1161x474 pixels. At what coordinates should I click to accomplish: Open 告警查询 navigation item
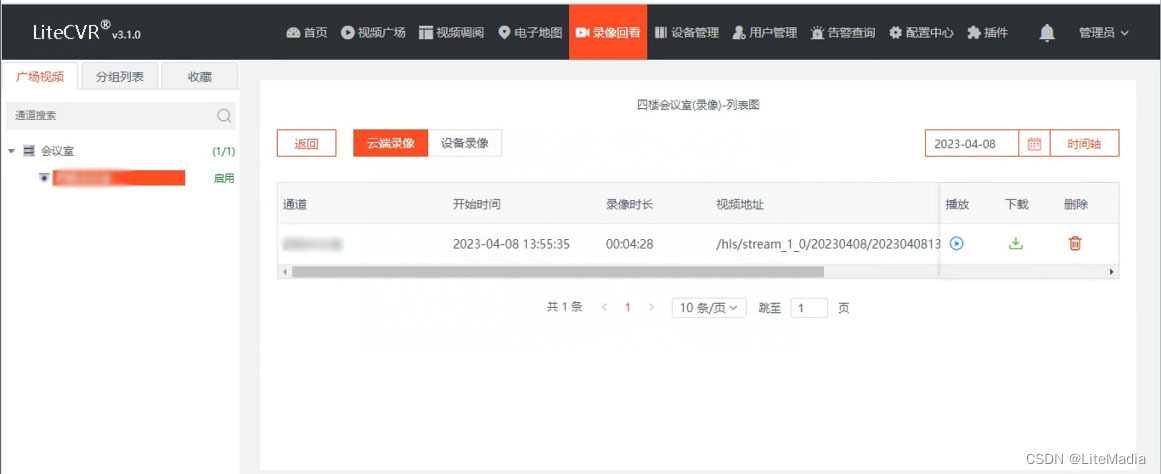(x=843, y=33)
